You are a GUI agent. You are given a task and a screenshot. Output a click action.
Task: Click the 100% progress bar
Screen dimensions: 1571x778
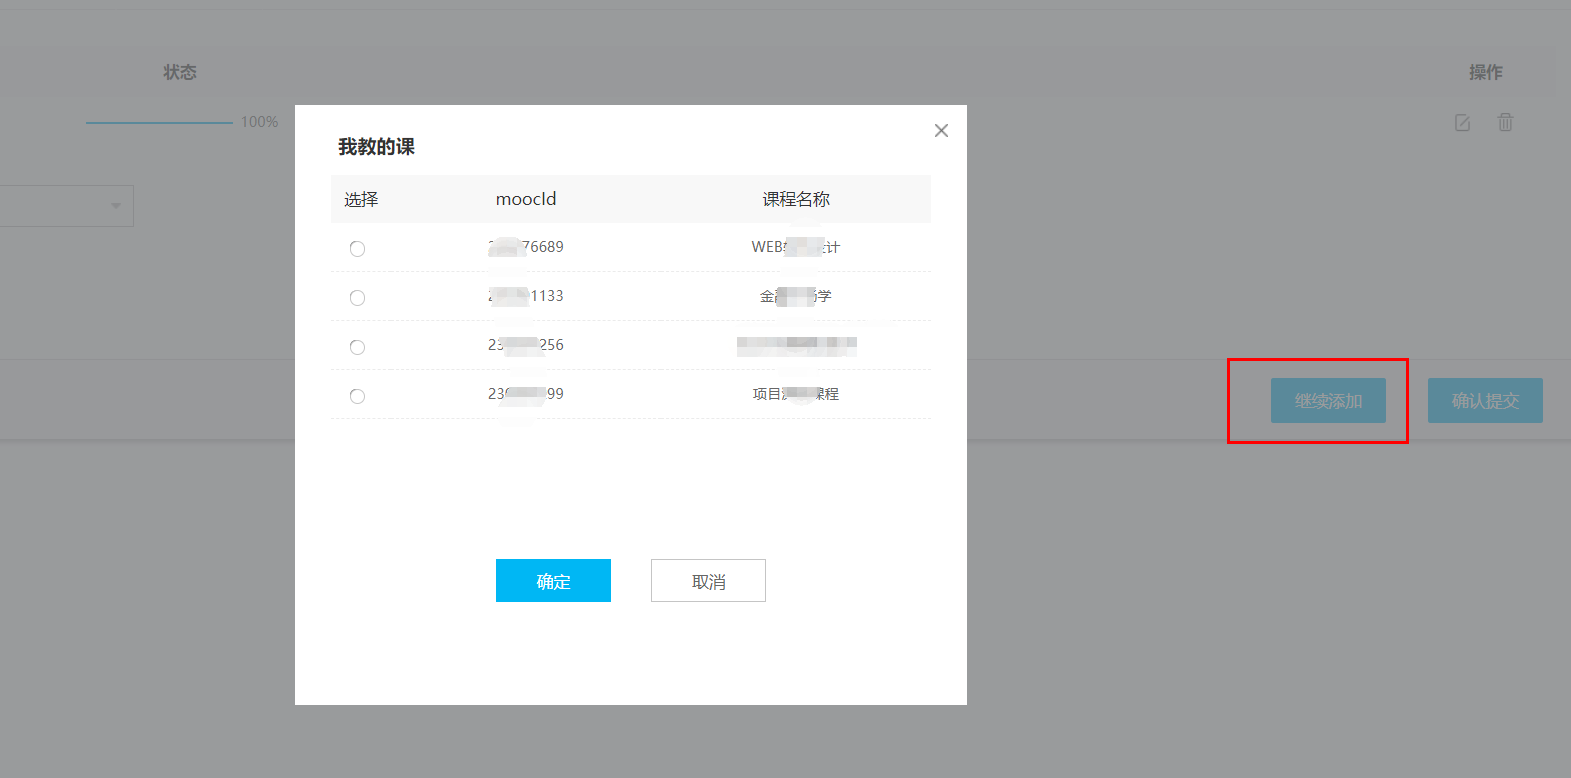(159, 122)
